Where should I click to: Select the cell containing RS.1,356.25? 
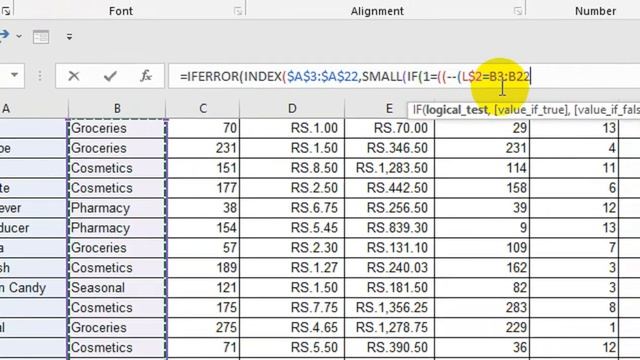coord(389,308)
